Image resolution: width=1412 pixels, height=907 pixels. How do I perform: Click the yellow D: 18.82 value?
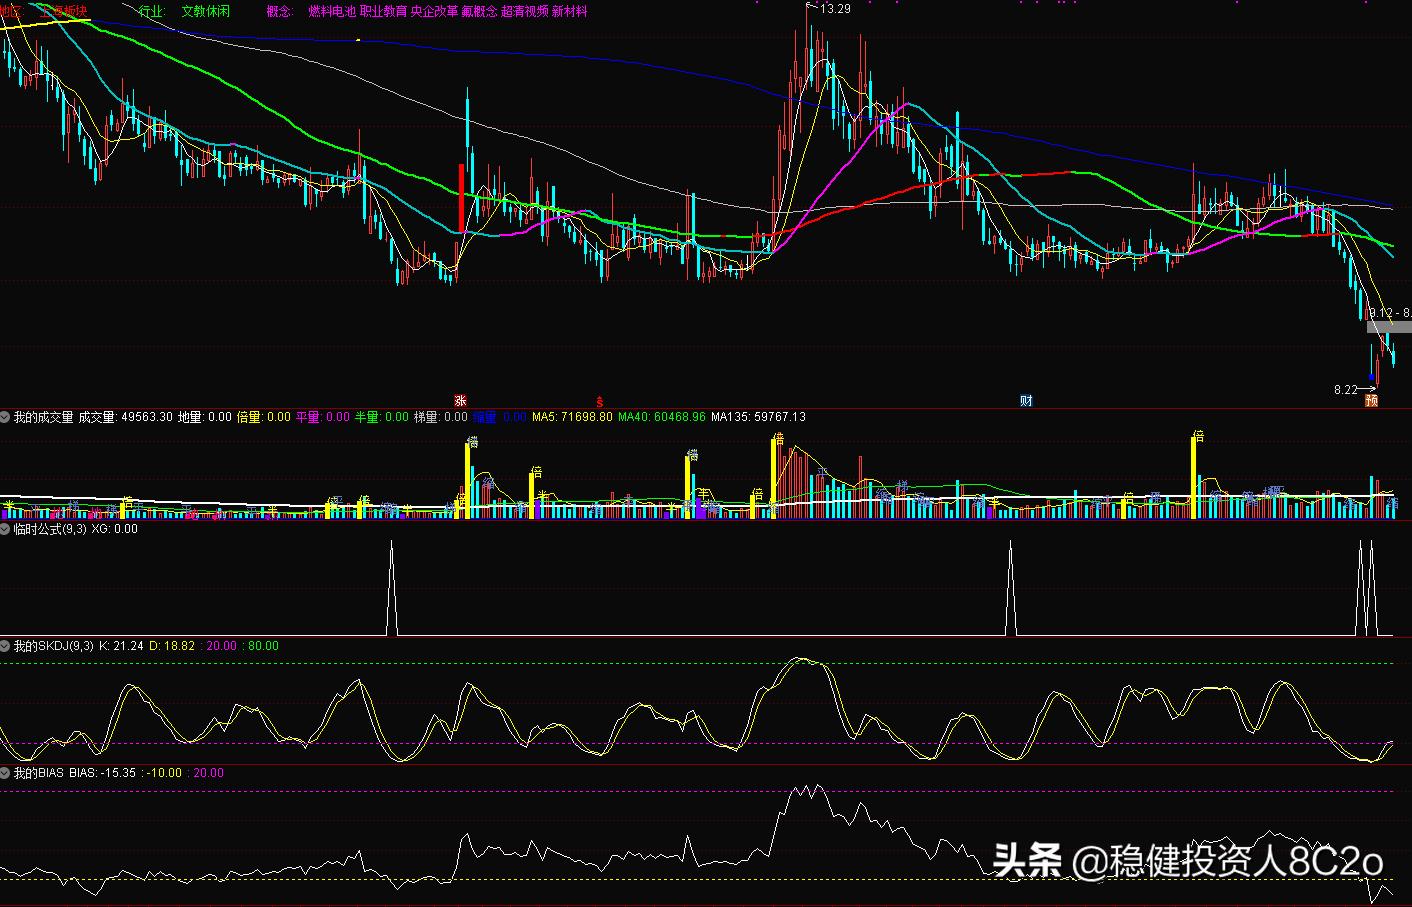pyautogui.click(x=172, y=646)
